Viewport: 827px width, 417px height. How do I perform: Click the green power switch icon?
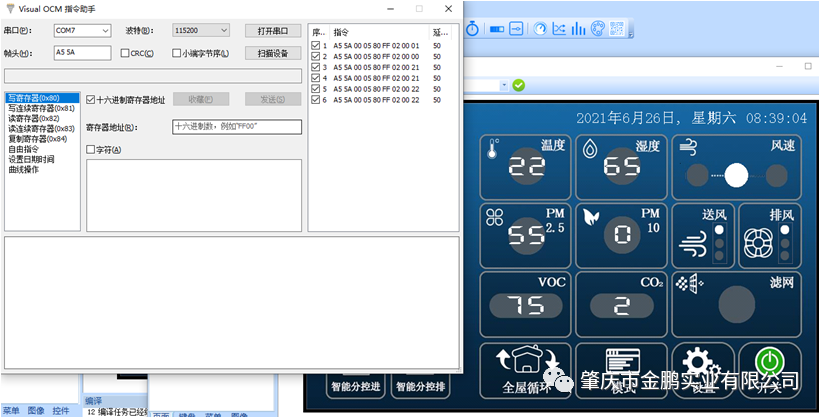pyautogui.click(x=770, y=362)
